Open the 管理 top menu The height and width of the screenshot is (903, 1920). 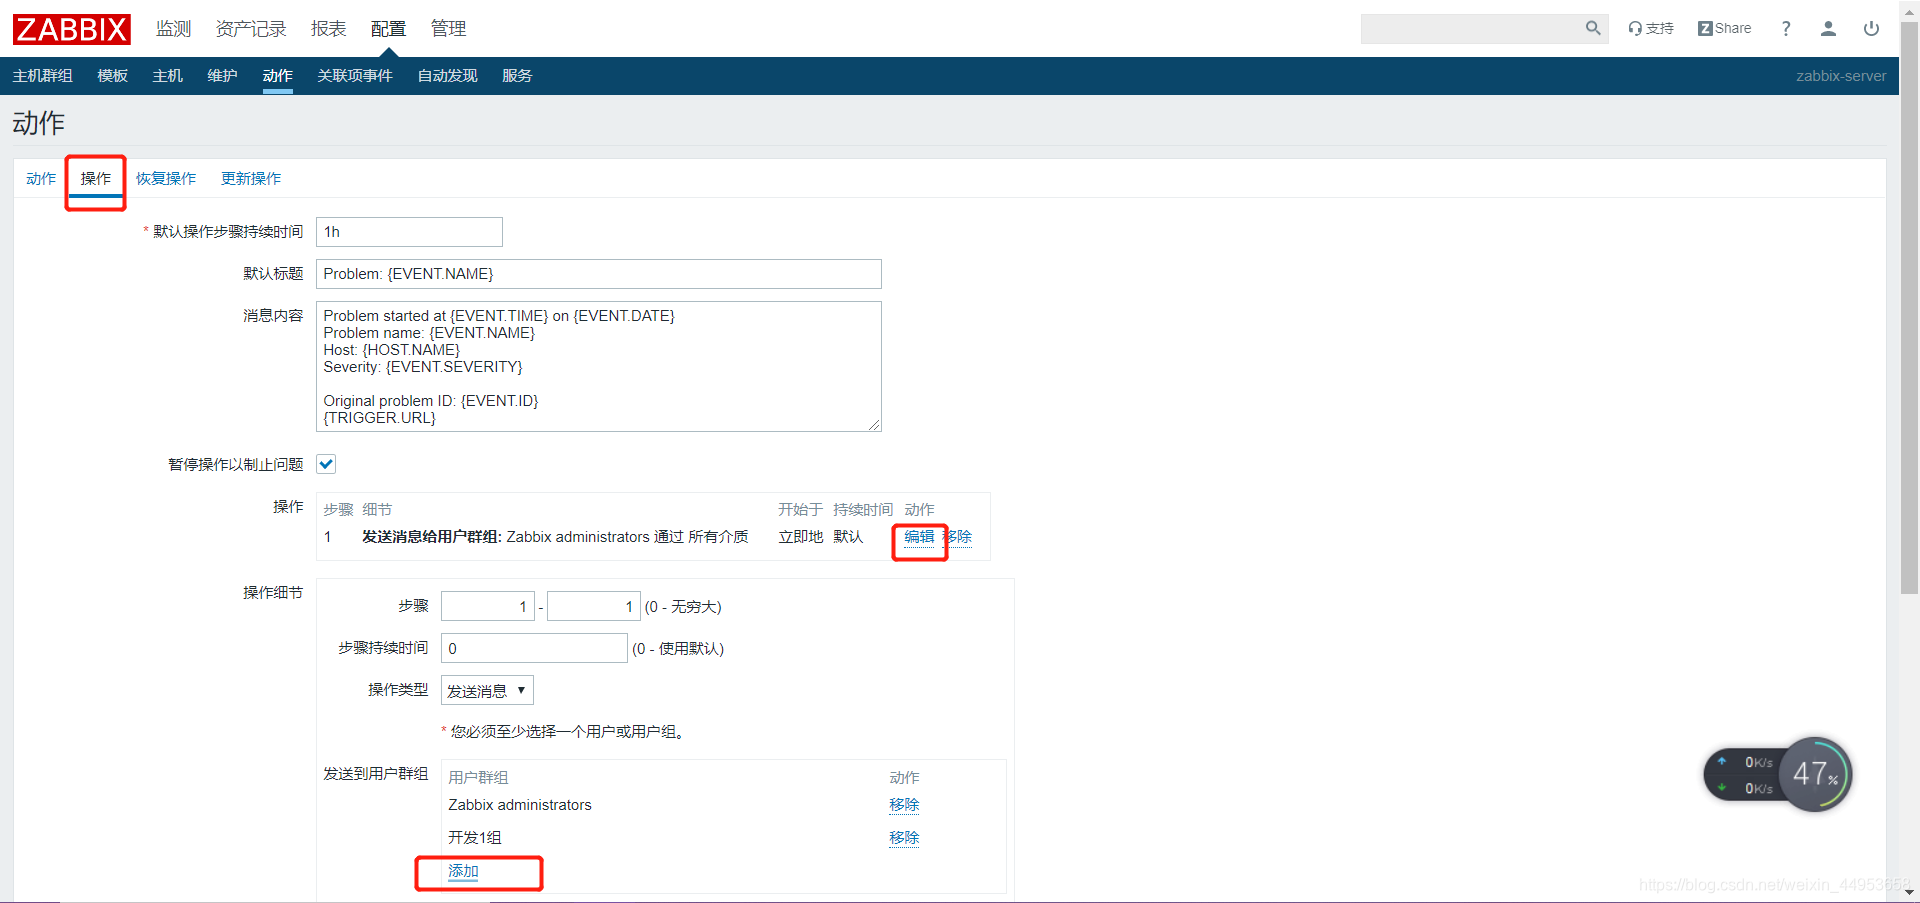coord(448,29)
